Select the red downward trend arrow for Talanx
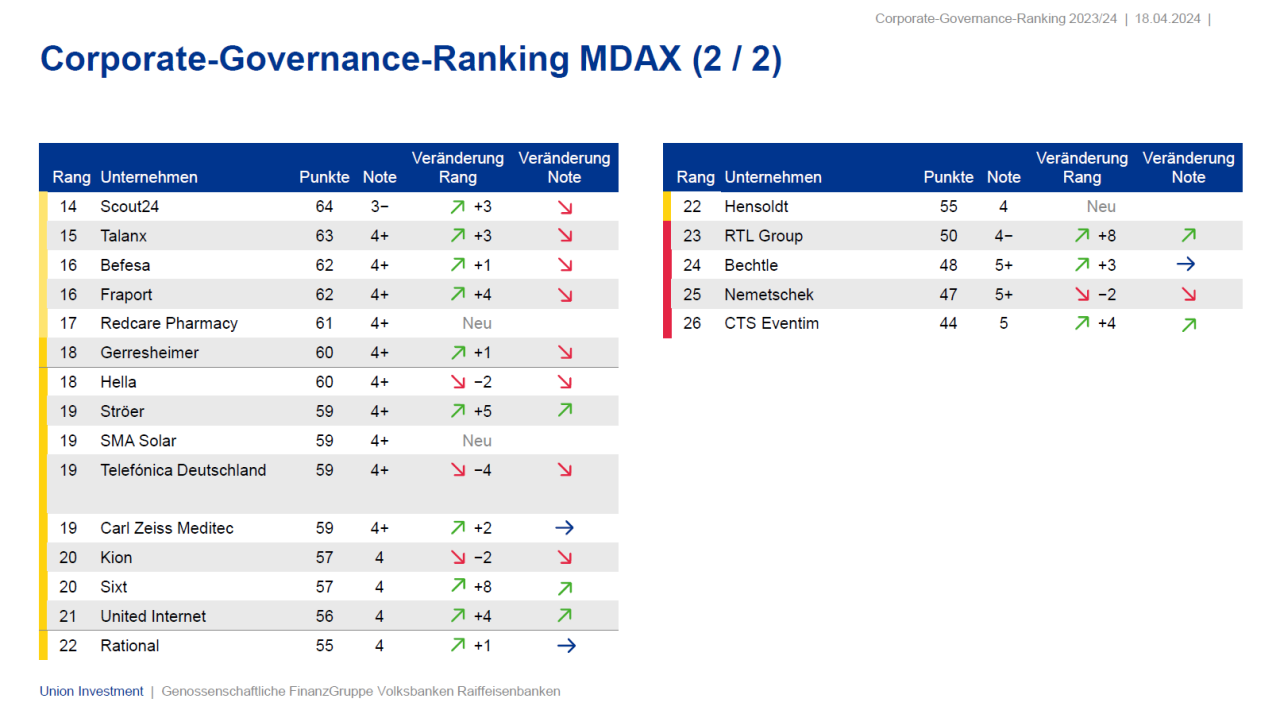 565,236
